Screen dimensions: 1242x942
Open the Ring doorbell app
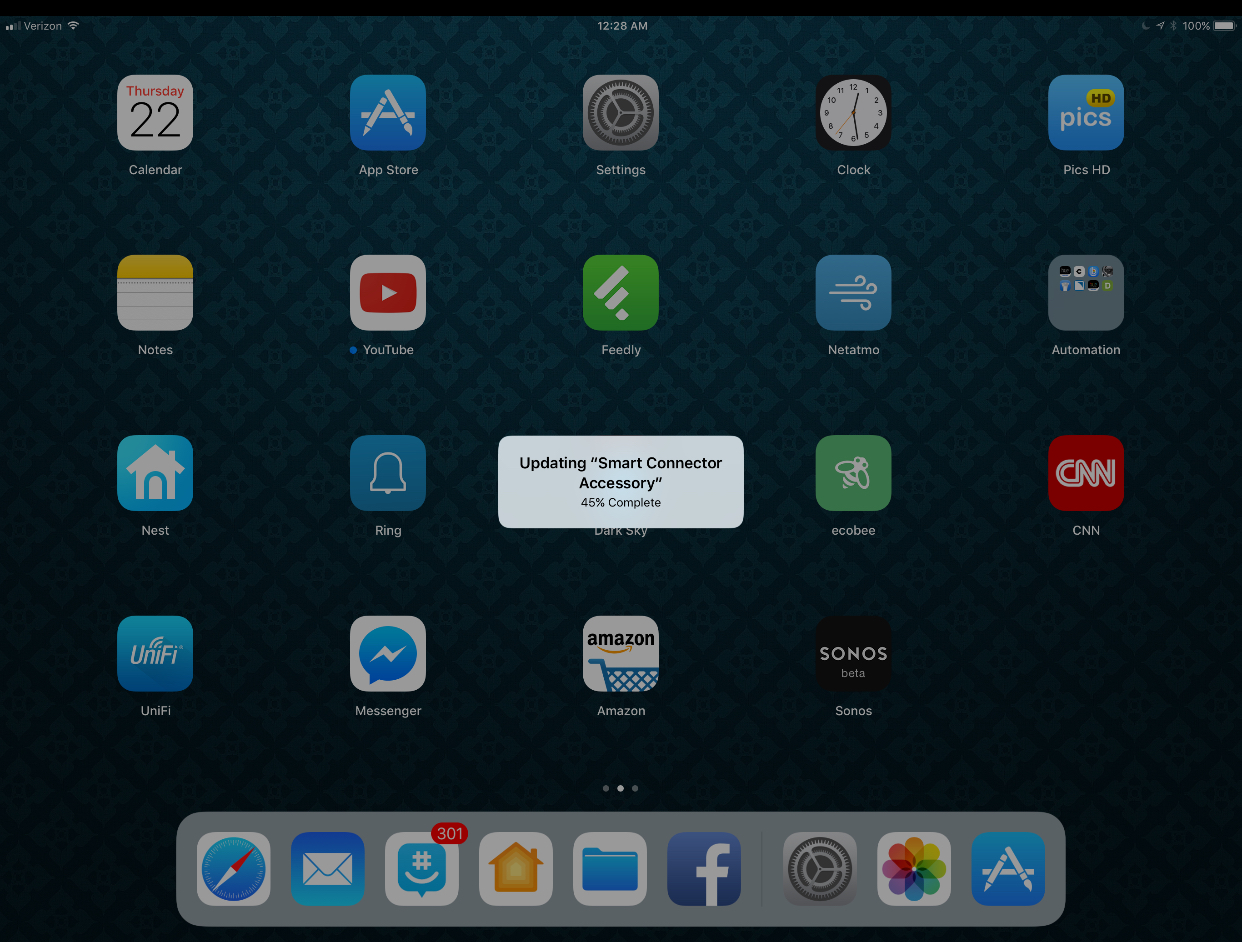tap(388, 473)
